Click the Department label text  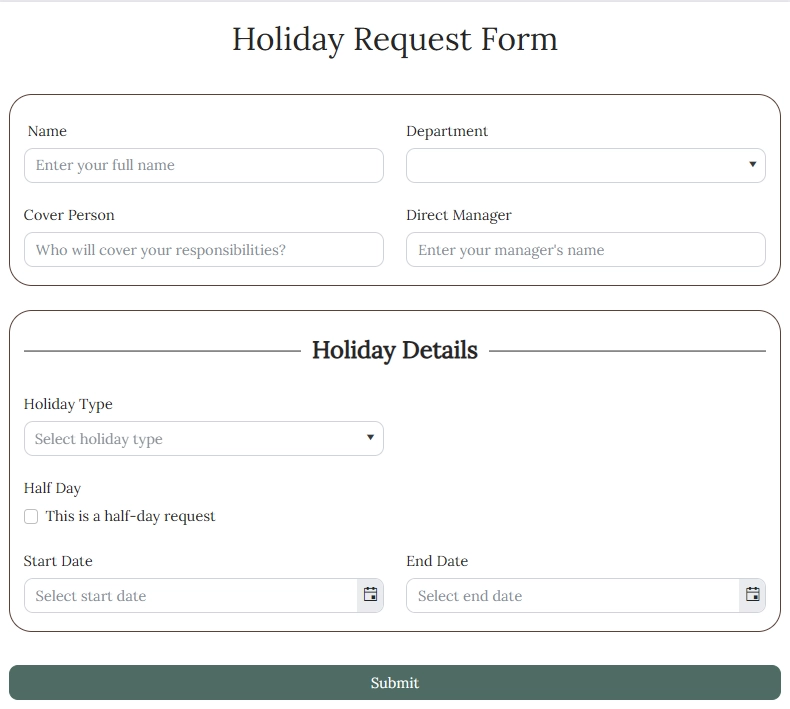pos(447,131)
